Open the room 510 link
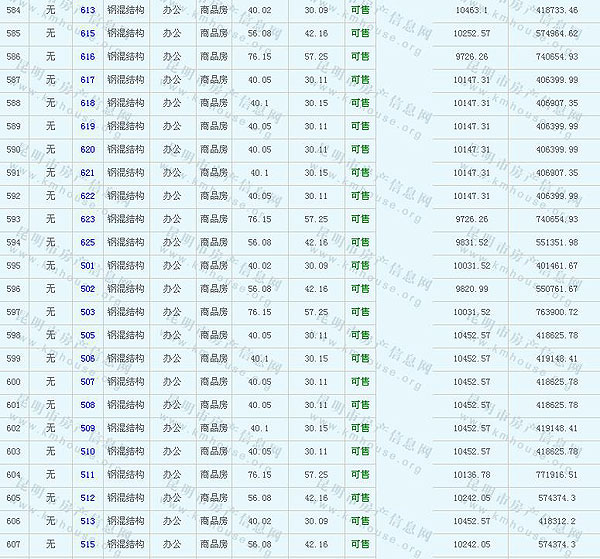This screenshot has width=600, height=559. 87,451
